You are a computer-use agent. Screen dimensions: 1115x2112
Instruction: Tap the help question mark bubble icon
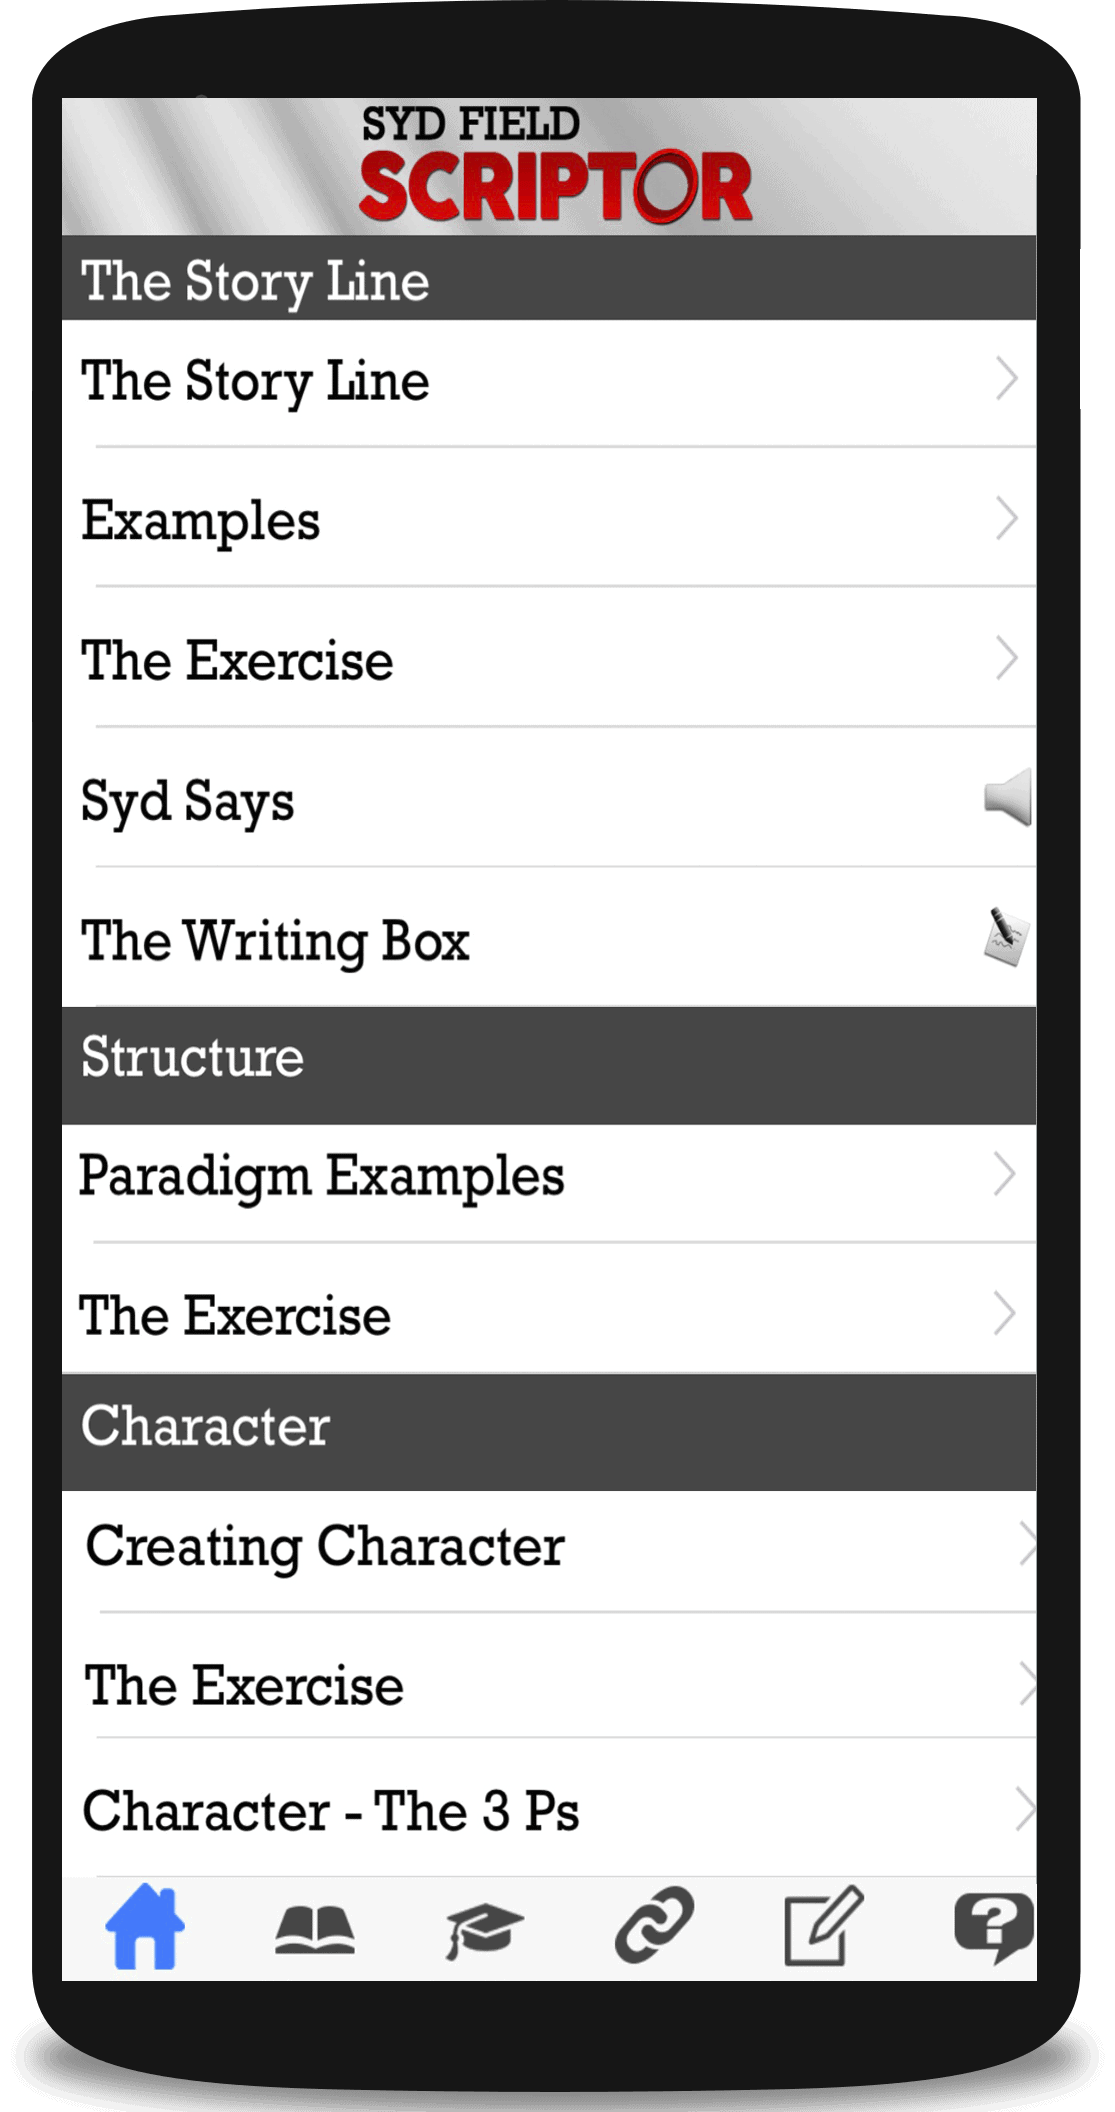[995, 1934]
